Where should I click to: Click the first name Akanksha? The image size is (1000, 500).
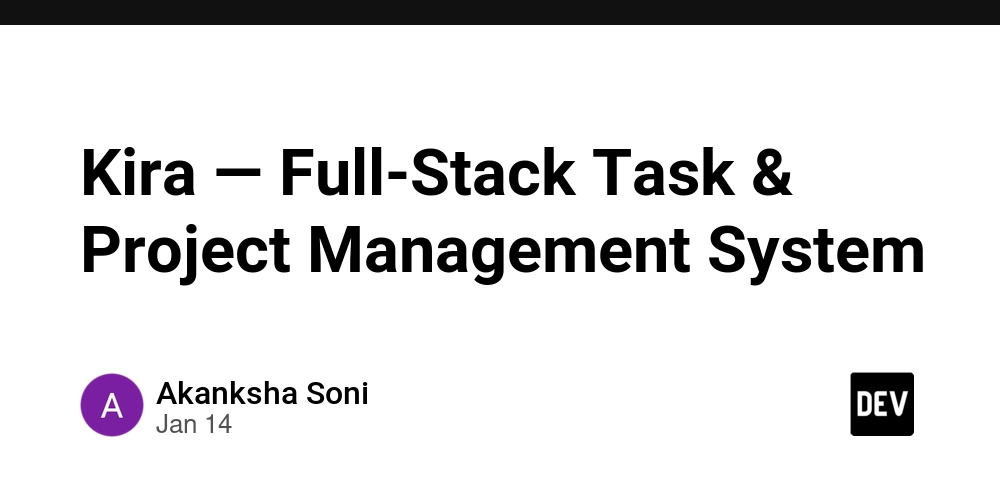point(226,393)
